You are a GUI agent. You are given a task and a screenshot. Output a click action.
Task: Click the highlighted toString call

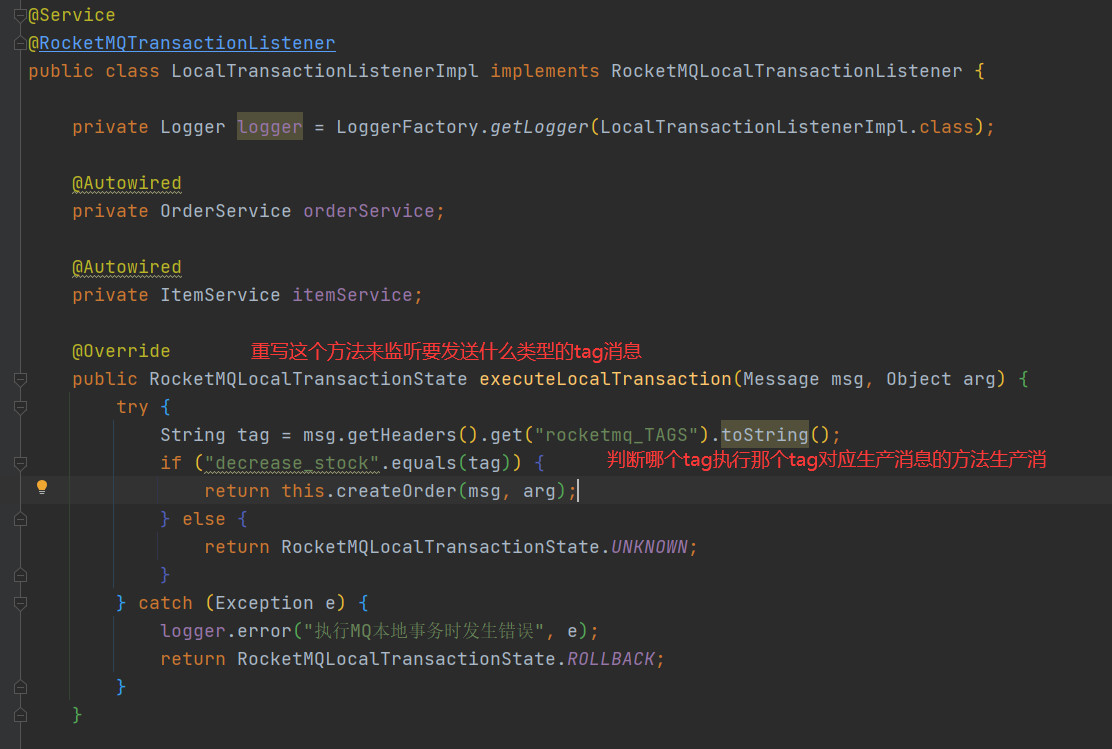click(764, 435)
